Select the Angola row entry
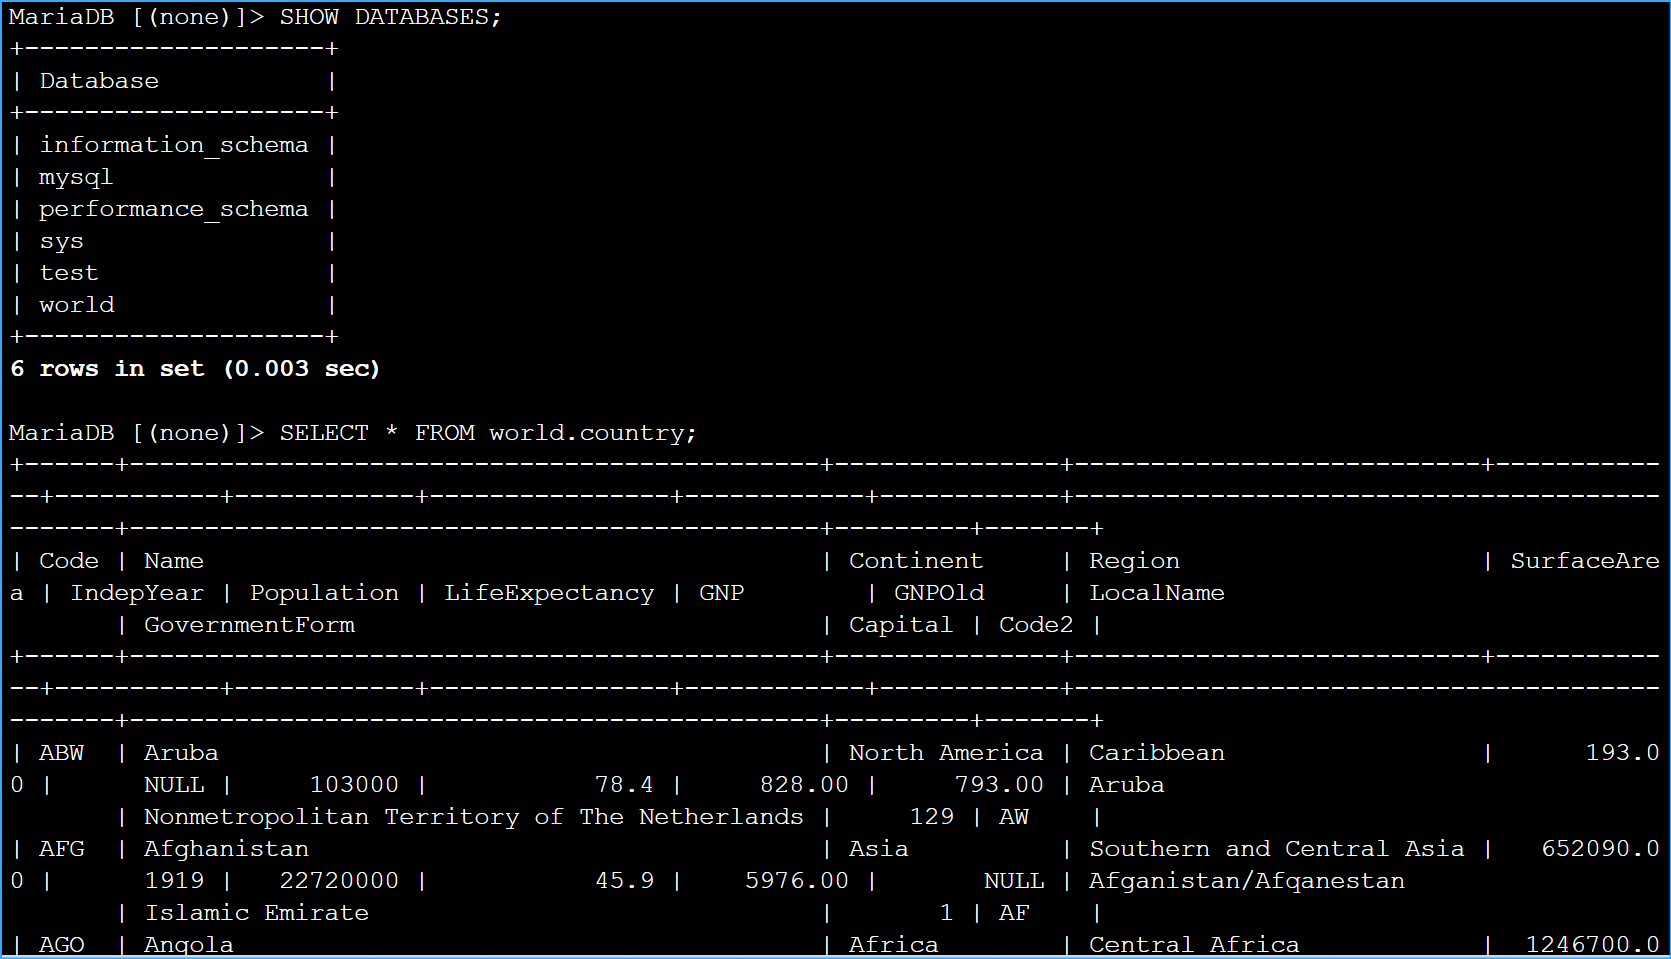 [x=188, y=944]
